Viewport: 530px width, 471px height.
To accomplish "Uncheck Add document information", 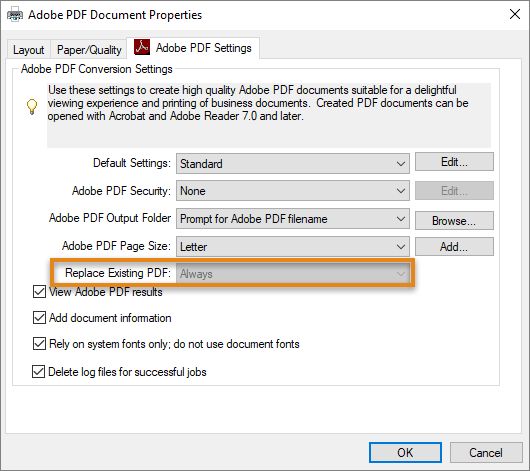I will (x=39, y=318).
